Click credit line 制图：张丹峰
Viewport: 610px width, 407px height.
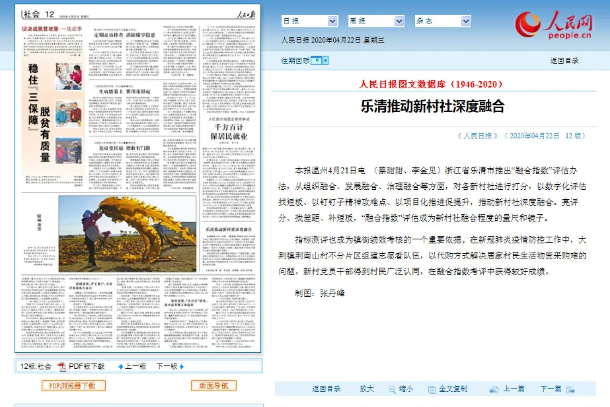319,293
